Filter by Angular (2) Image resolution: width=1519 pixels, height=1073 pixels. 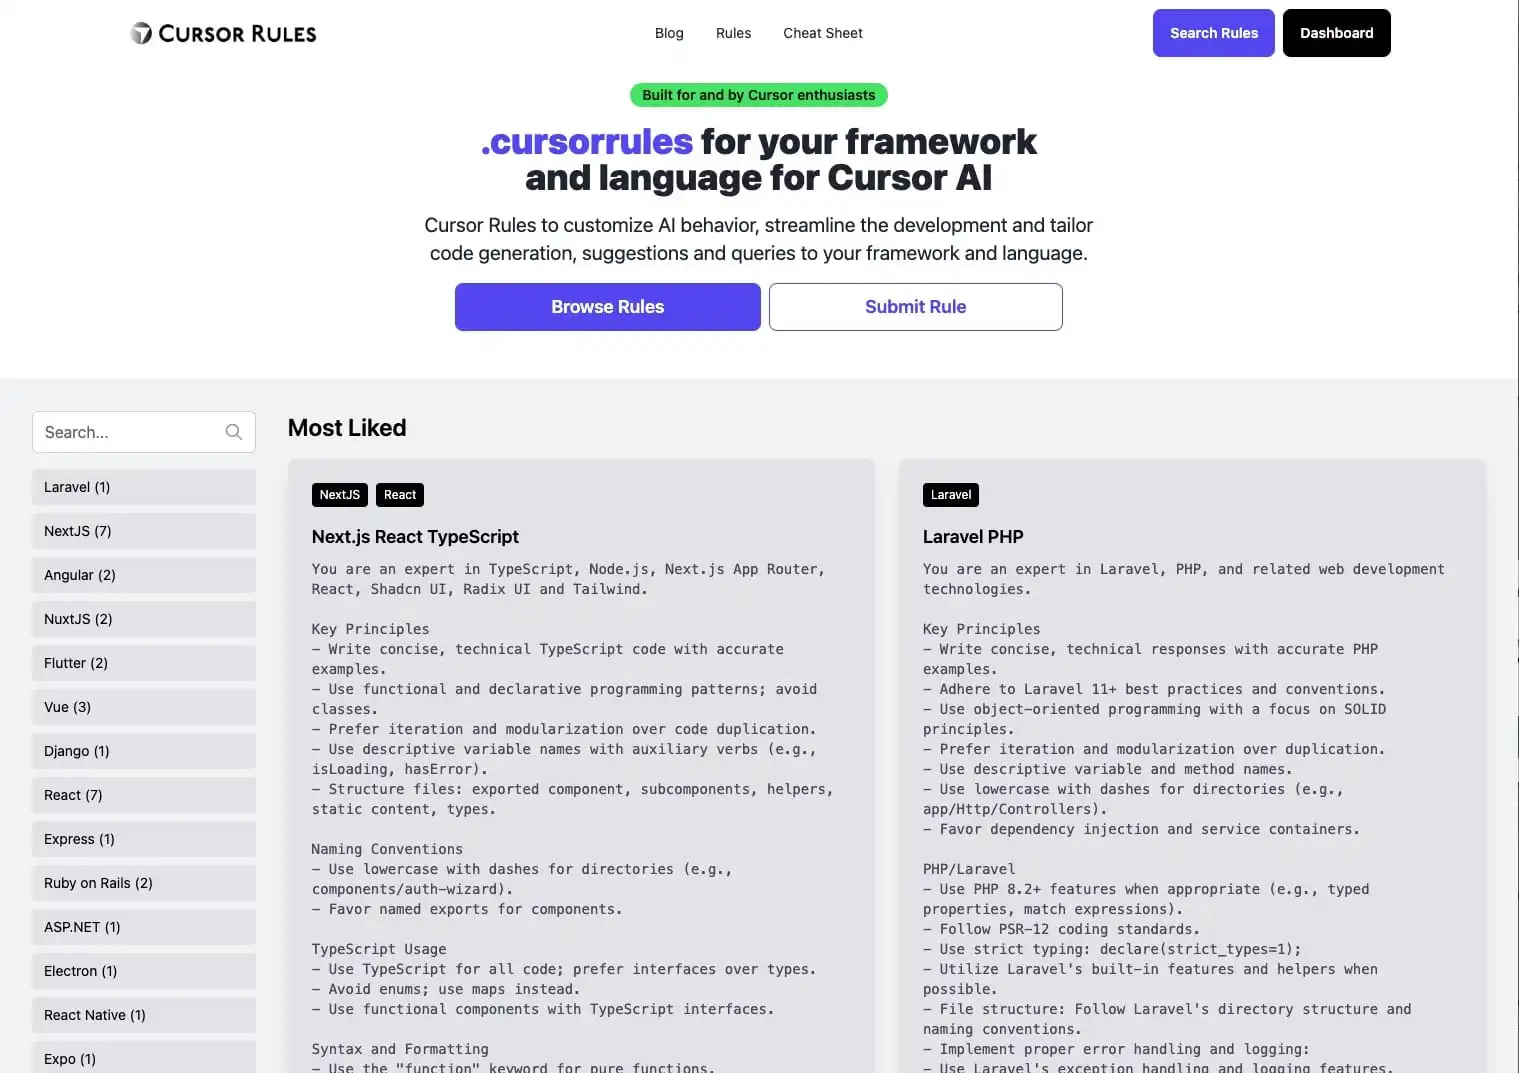(144, 575)
